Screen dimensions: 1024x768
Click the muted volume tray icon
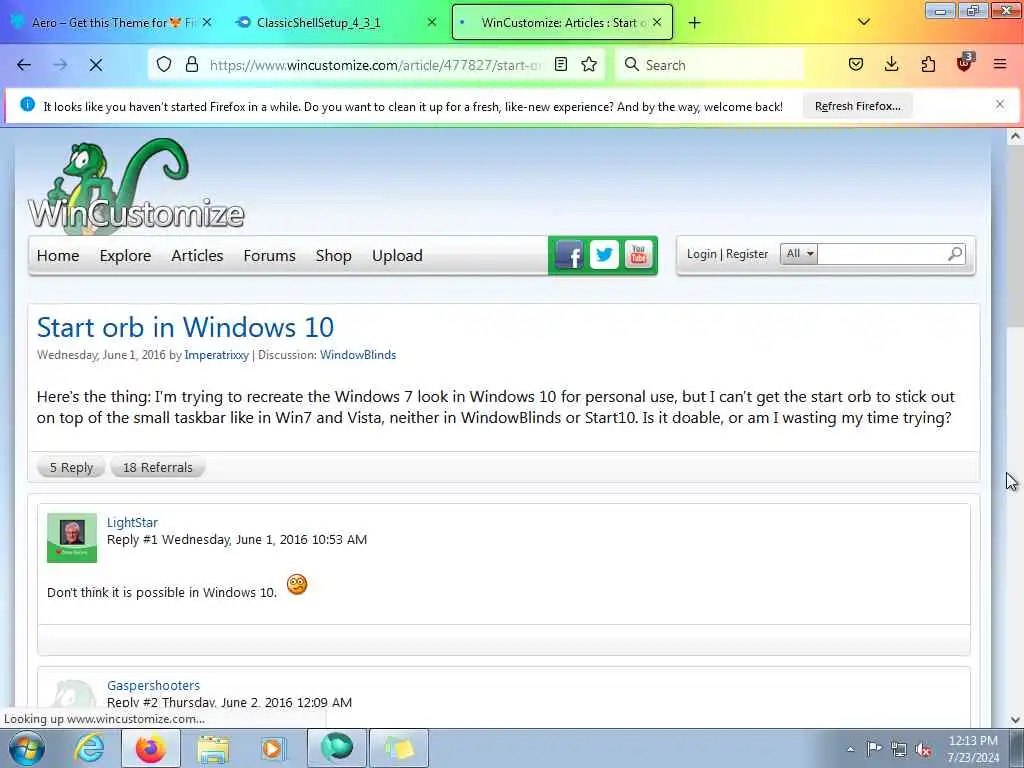point(923,750)
